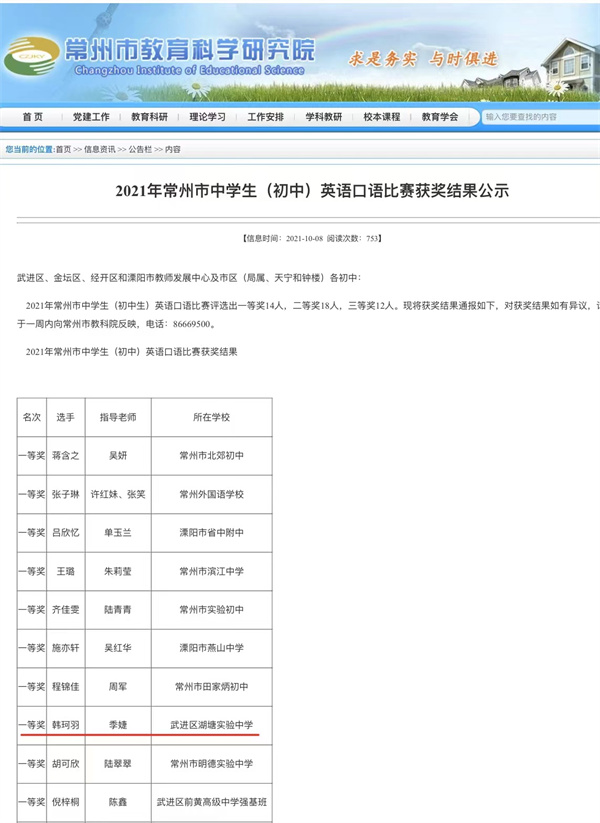Select teacher cell 许红妹、张笑
The height and width of the screenshot is (823, 600).
(x=118, y=494)
